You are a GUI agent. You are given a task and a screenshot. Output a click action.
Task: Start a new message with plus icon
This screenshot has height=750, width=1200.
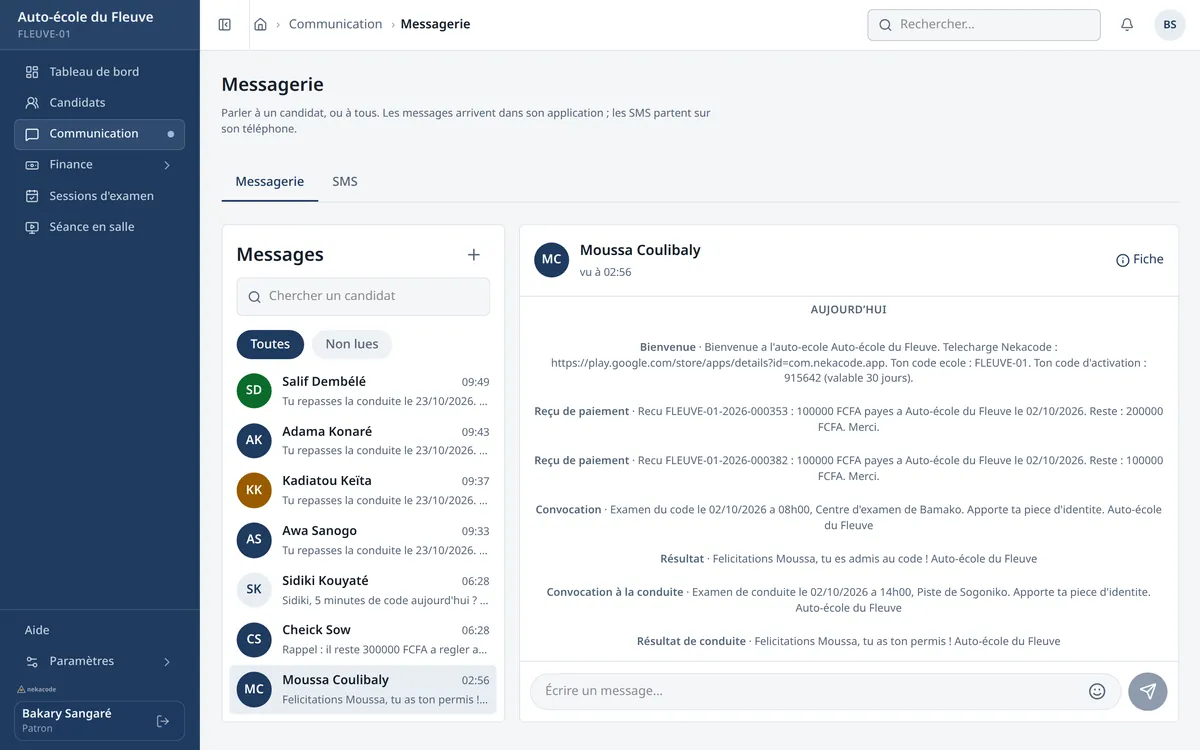[x=474, y=255]
